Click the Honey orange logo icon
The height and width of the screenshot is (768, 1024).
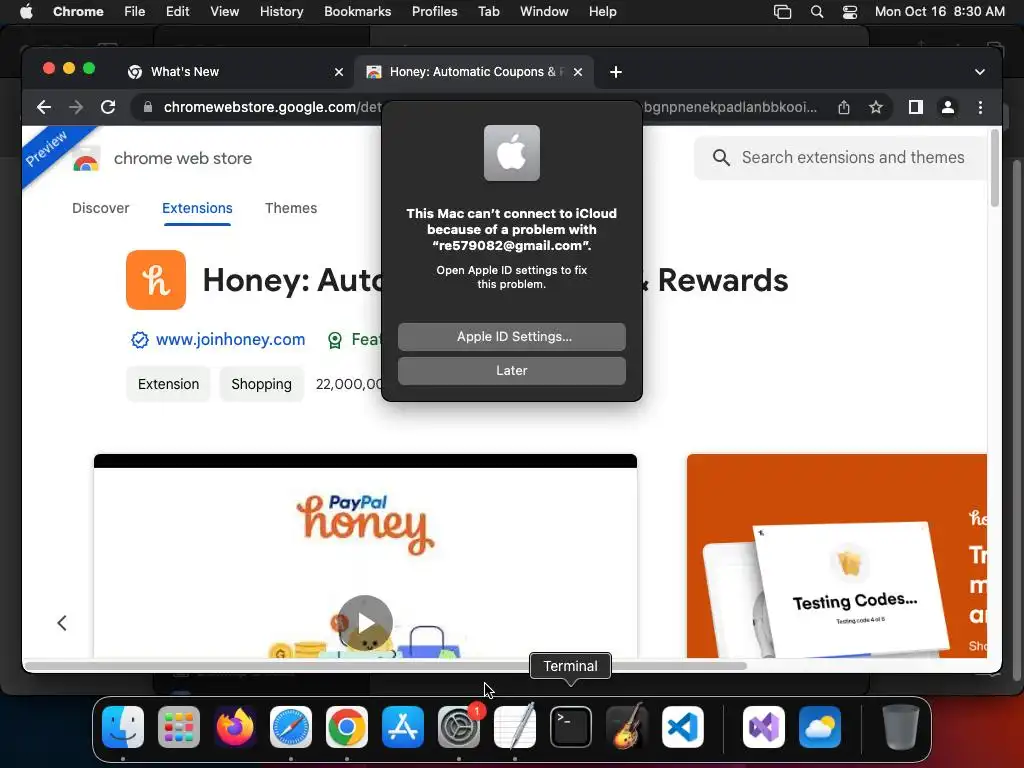(x=156, y=280)
